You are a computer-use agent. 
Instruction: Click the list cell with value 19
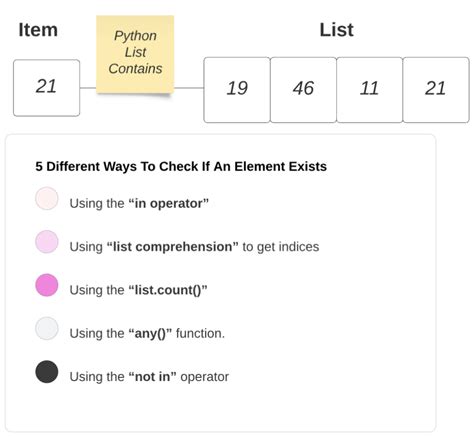click(237, 90)
